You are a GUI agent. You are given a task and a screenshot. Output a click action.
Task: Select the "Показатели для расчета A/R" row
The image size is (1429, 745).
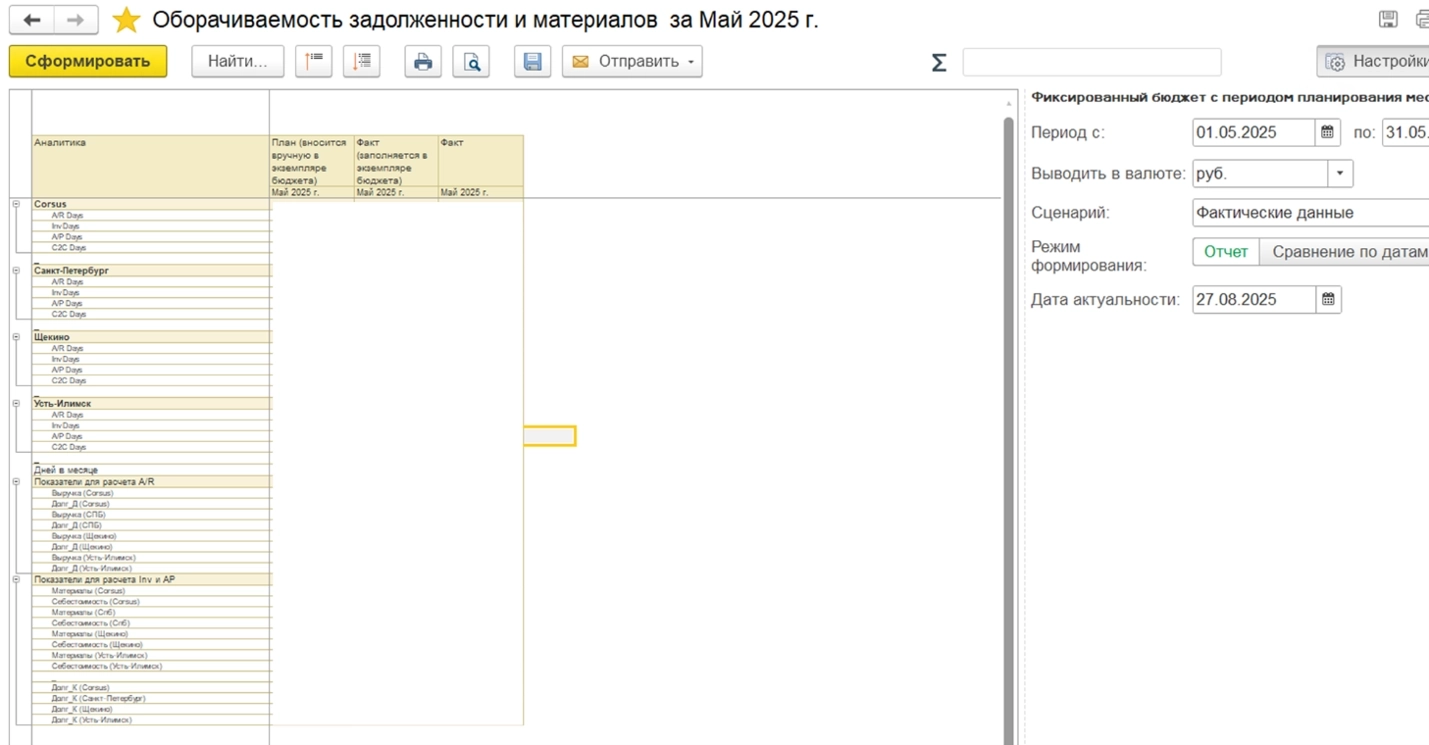(151, 481)
